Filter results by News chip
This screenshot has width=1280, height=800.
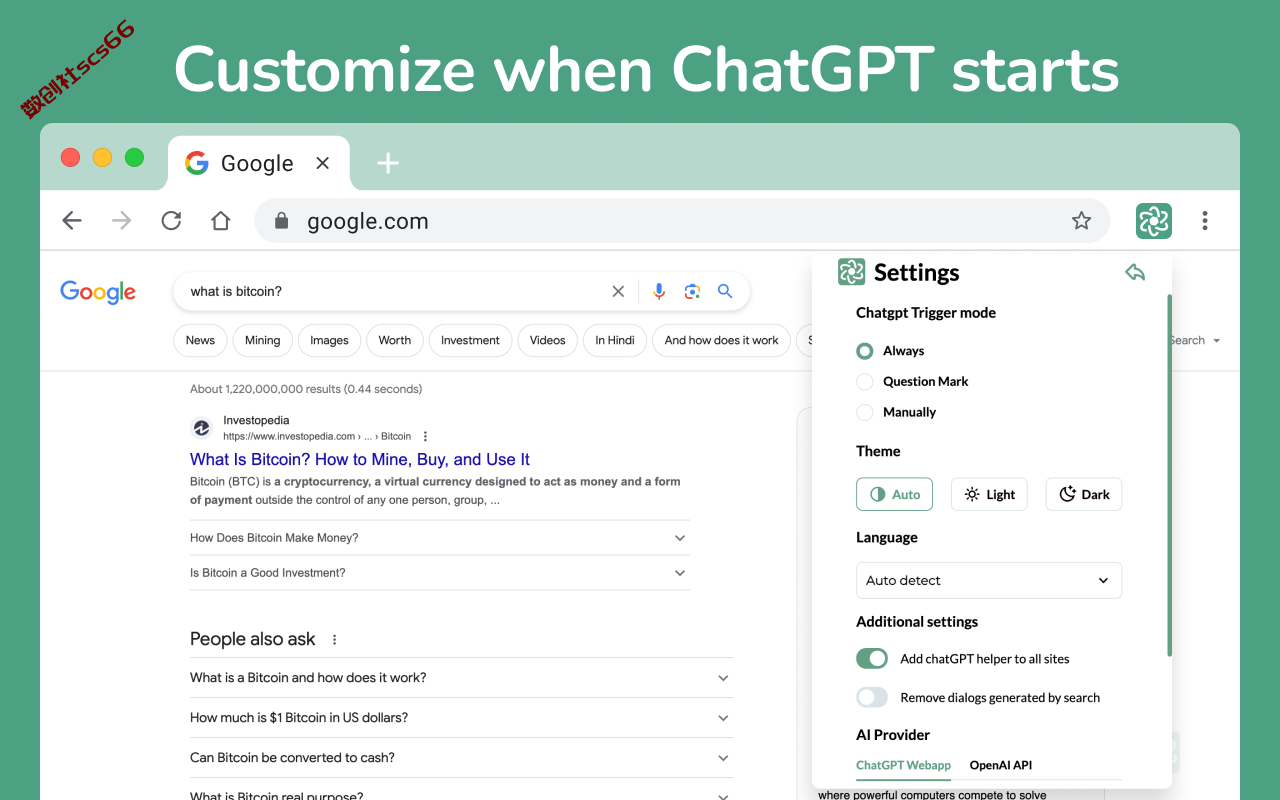pyautogui.click(x=200, y=340)
